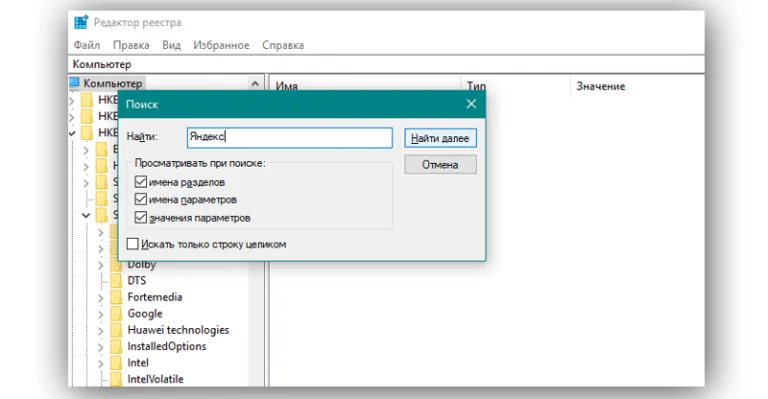The image size is (768, 399).
Task: Click the Intel folder icon
Action: click(116, 363)
